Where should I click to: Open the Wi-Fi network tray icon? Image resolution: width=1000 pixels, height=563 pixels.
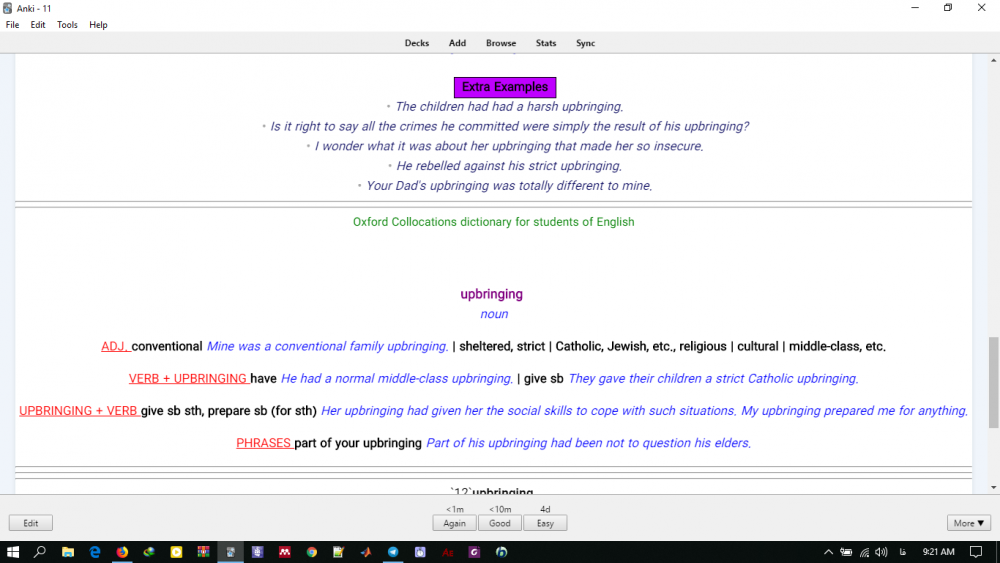864,552
